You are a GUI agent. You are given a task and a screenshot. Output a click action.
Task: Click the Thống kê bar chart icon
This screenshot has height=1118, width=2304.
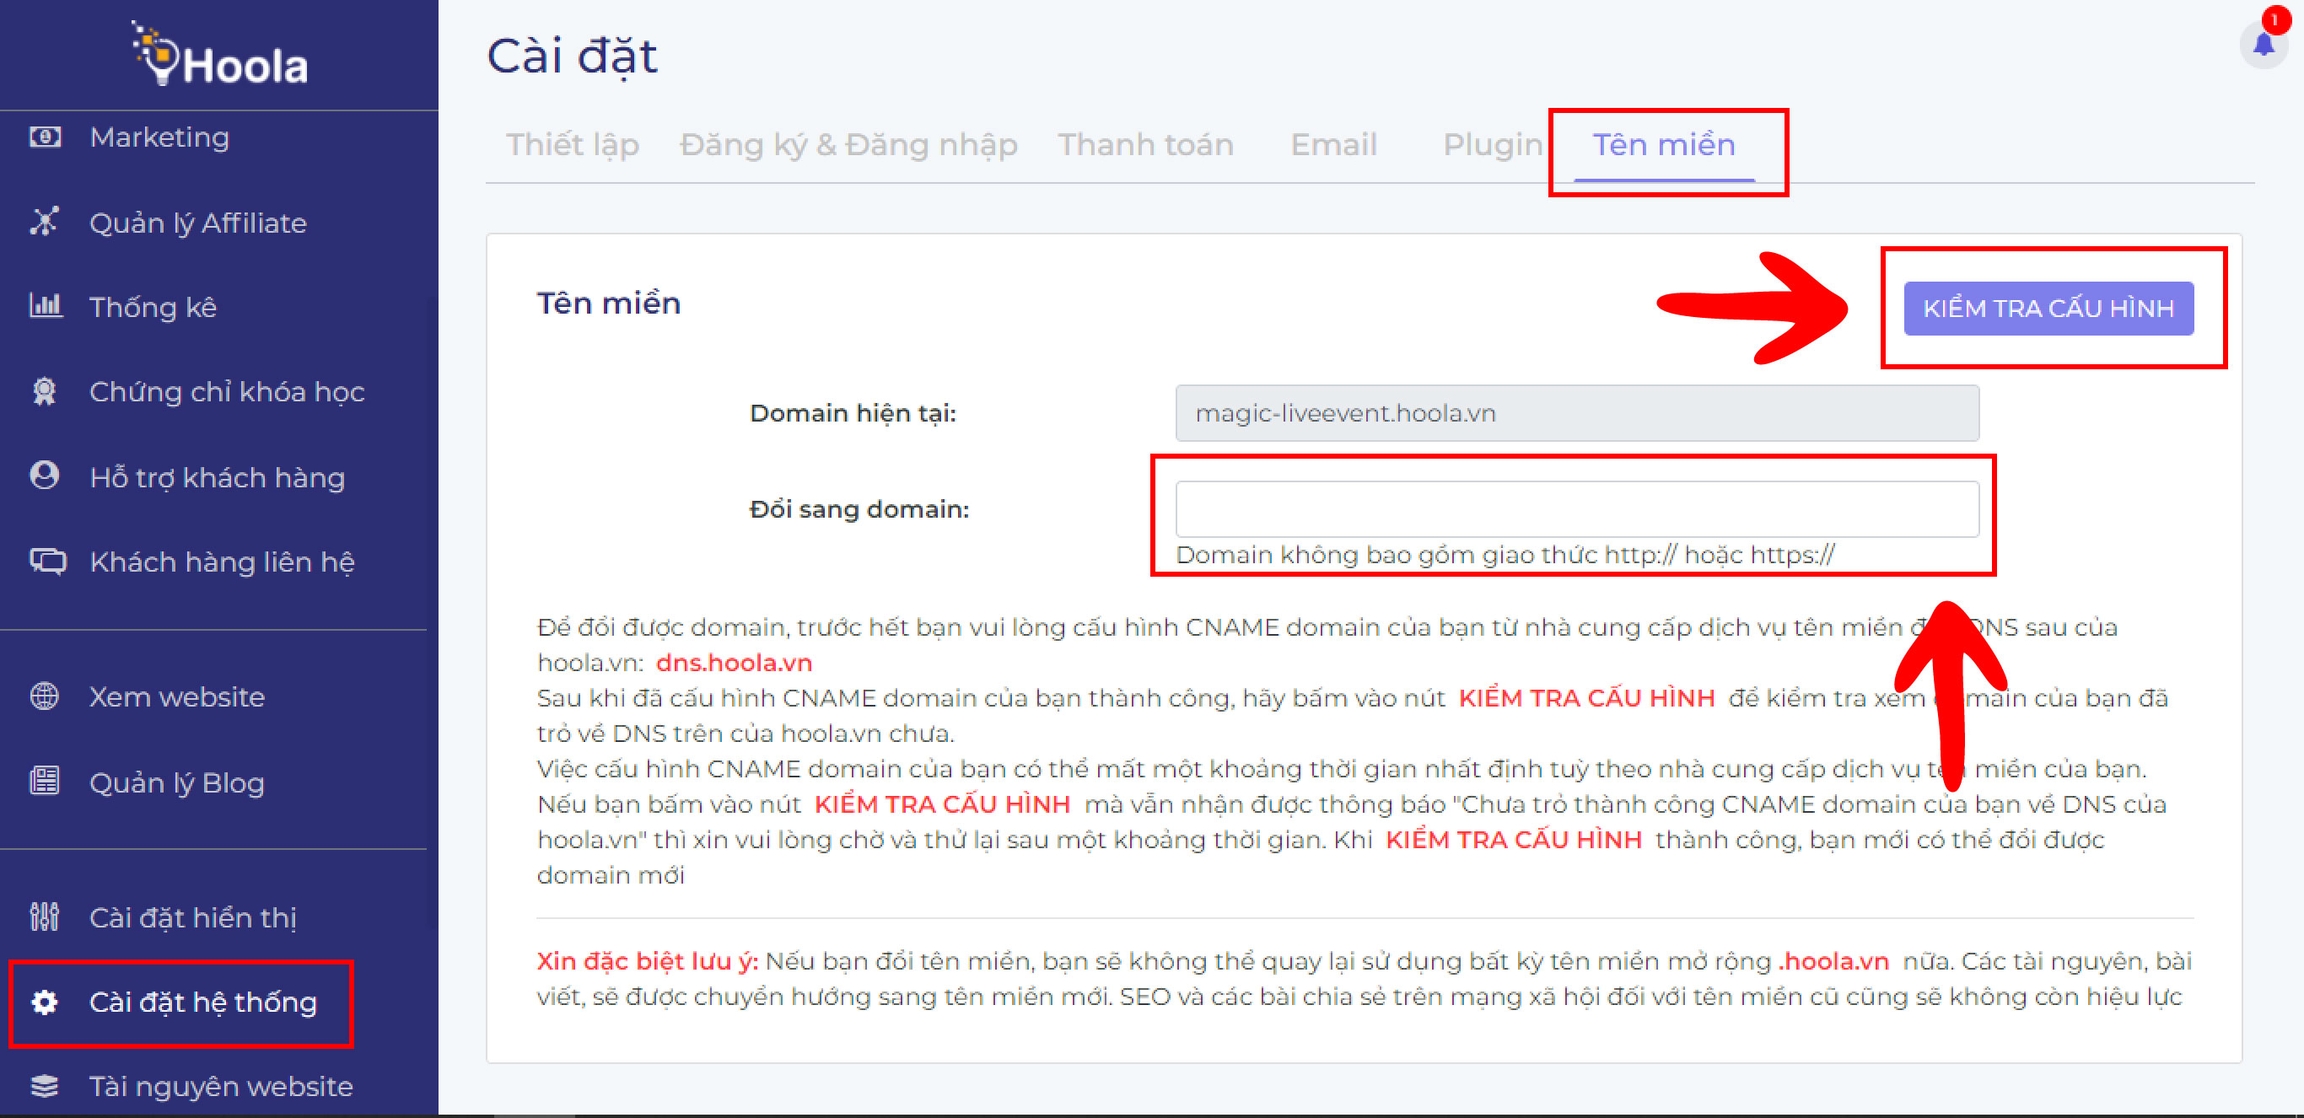[x=45, y=306]
